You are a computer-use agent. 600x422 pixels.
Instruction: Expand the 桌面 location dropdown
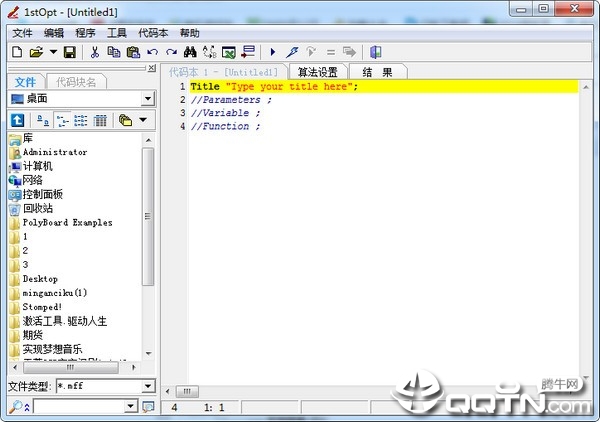(x=148, y=99)
